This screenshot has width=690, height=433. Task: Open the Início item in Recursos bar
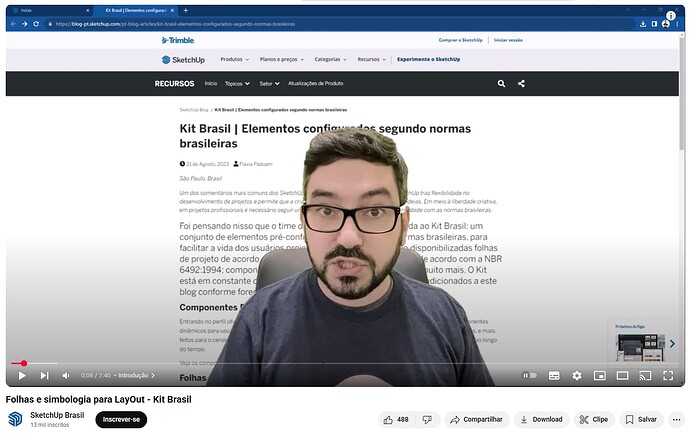(x=211, y=83)
